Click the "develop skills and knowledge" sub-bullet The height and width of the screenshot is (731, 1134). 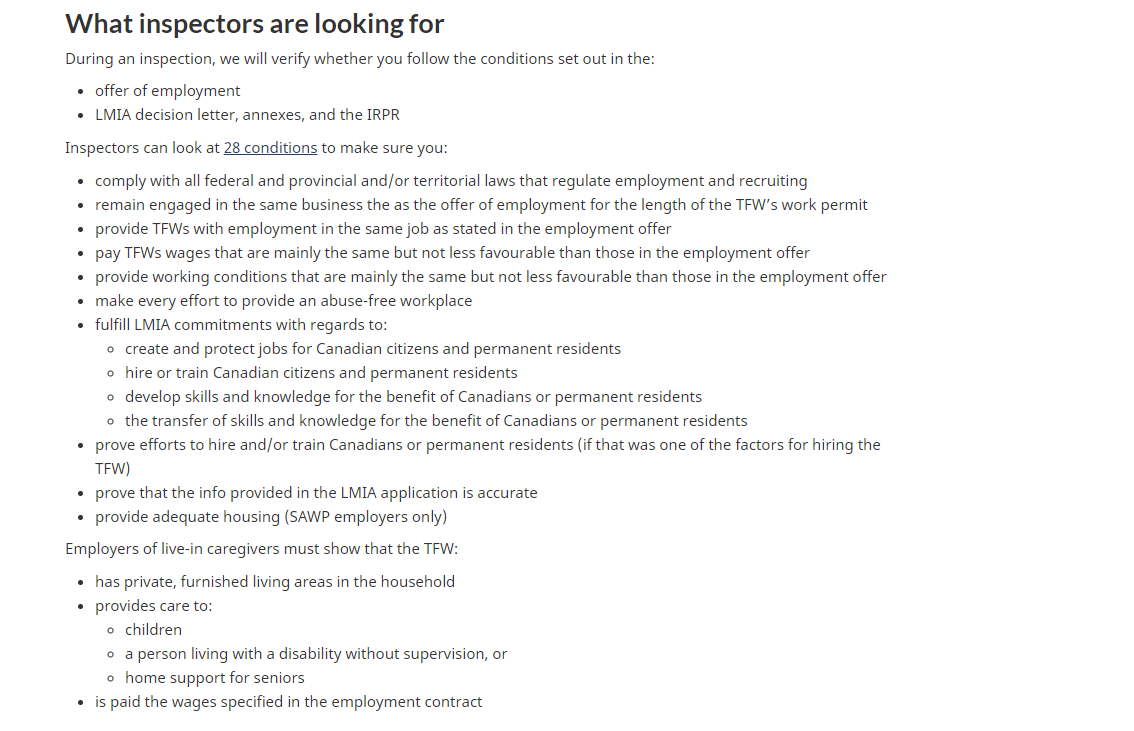[x=413, y=397]
